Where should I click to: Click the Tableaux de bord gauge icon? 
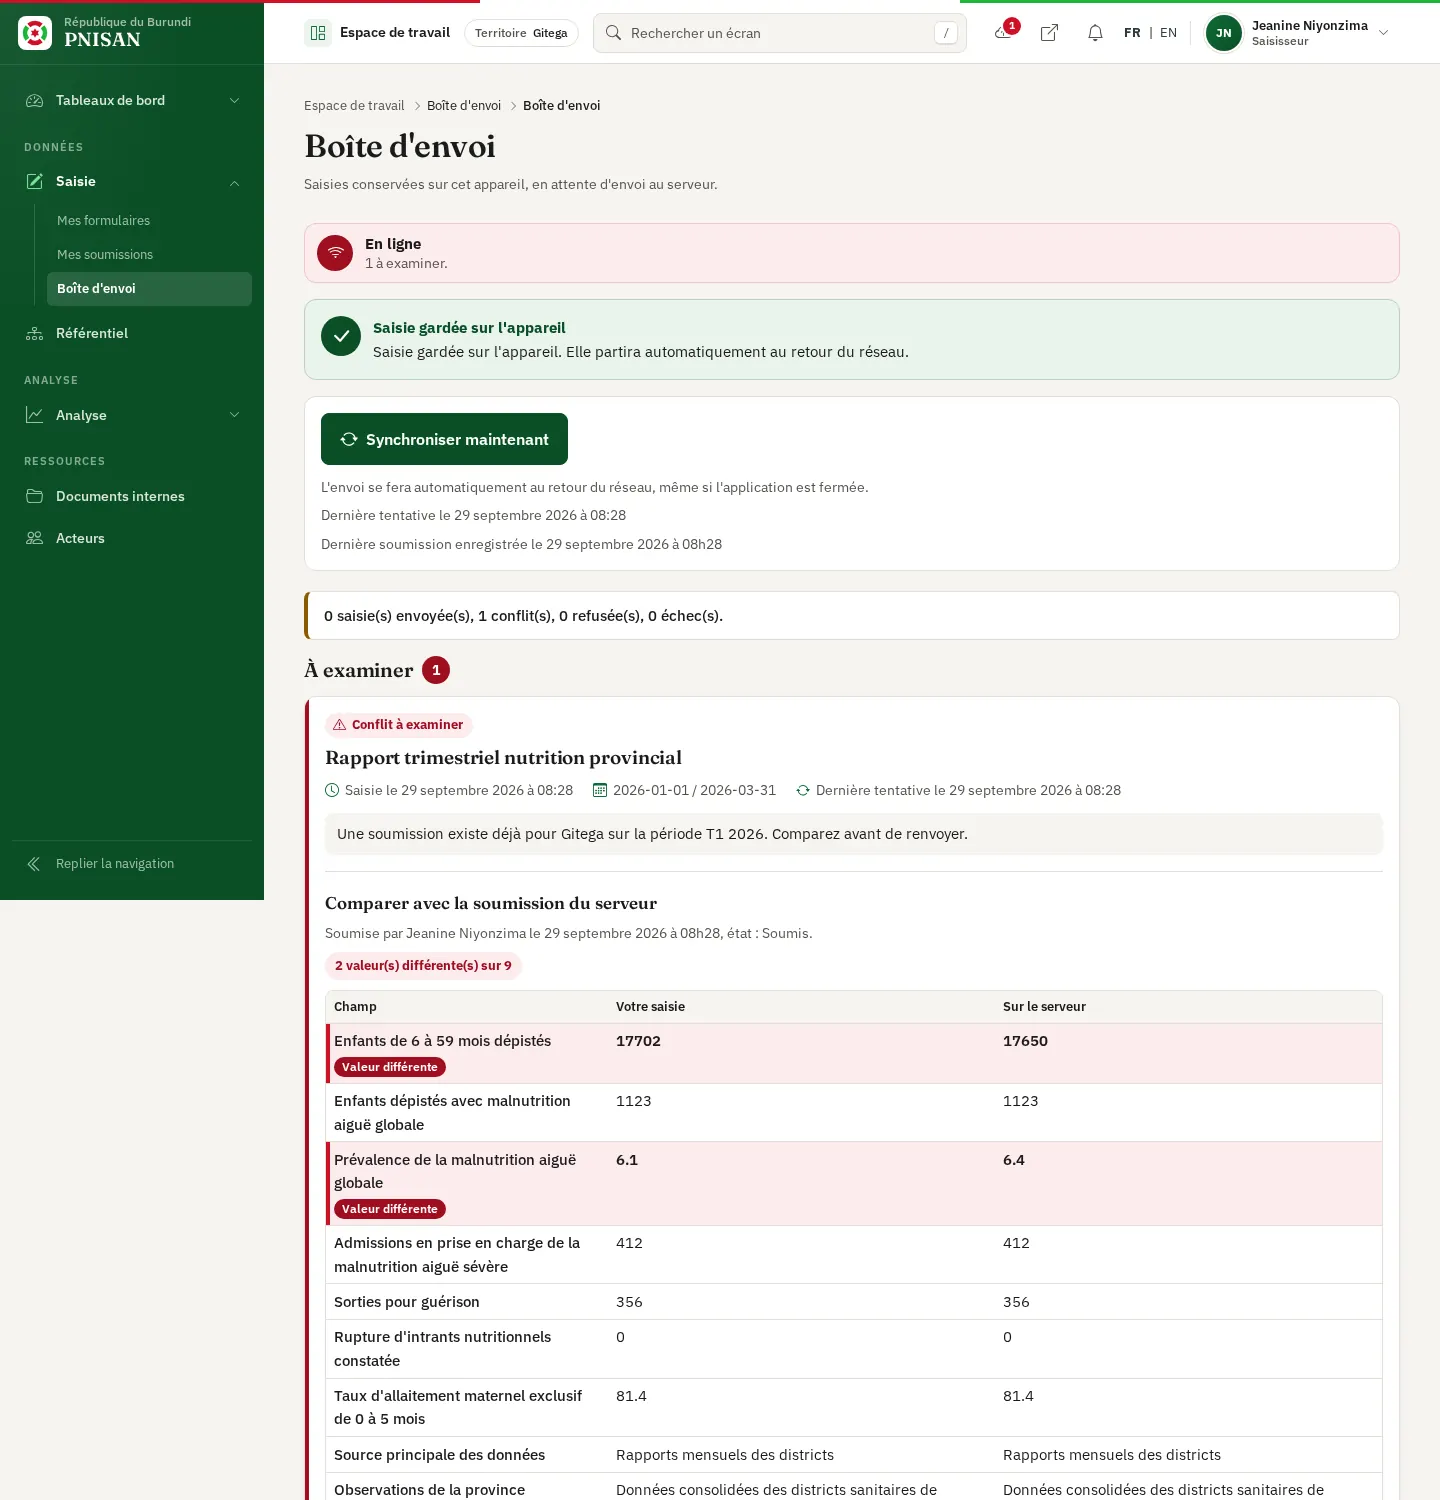tap(35, 100)
